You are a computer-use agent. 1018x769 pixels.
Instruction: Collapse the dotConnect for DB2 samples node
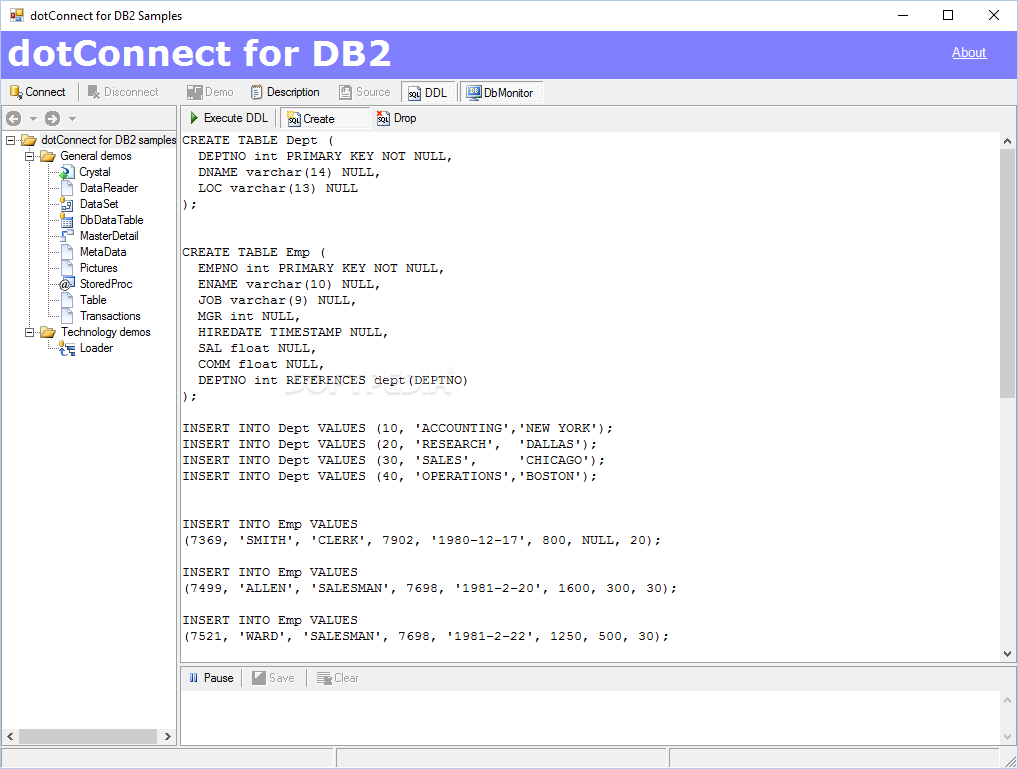click(x=10, y=140)
